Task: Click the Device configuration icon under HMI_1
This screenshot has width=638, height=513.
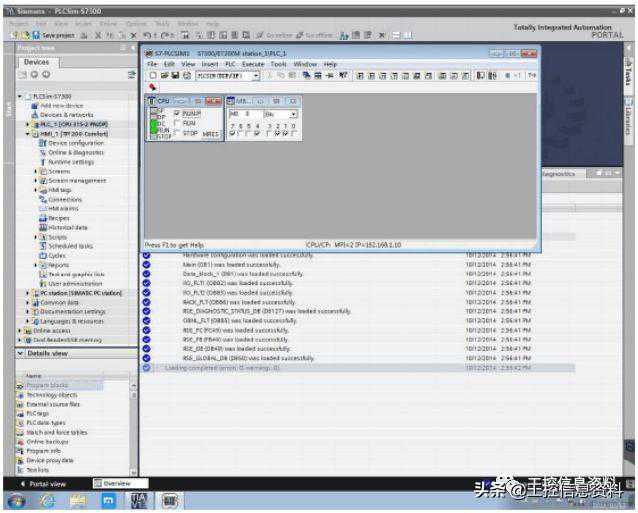Action: (x=44, y=143)
